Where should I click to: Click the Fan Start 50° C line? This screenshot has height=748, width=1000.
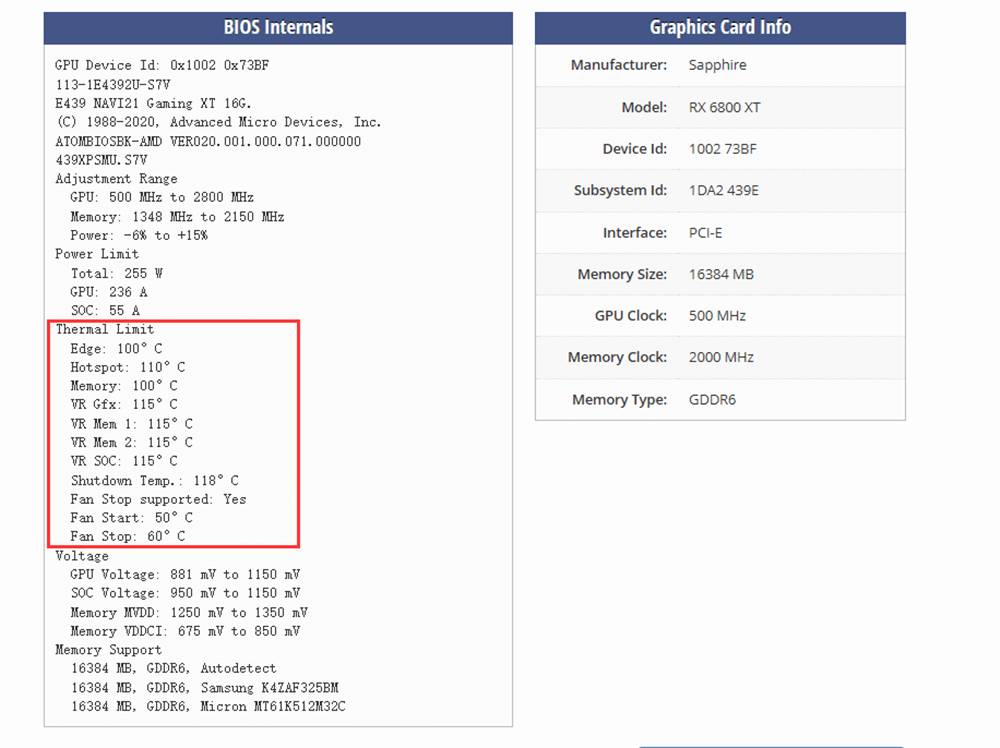click(131, 518)
